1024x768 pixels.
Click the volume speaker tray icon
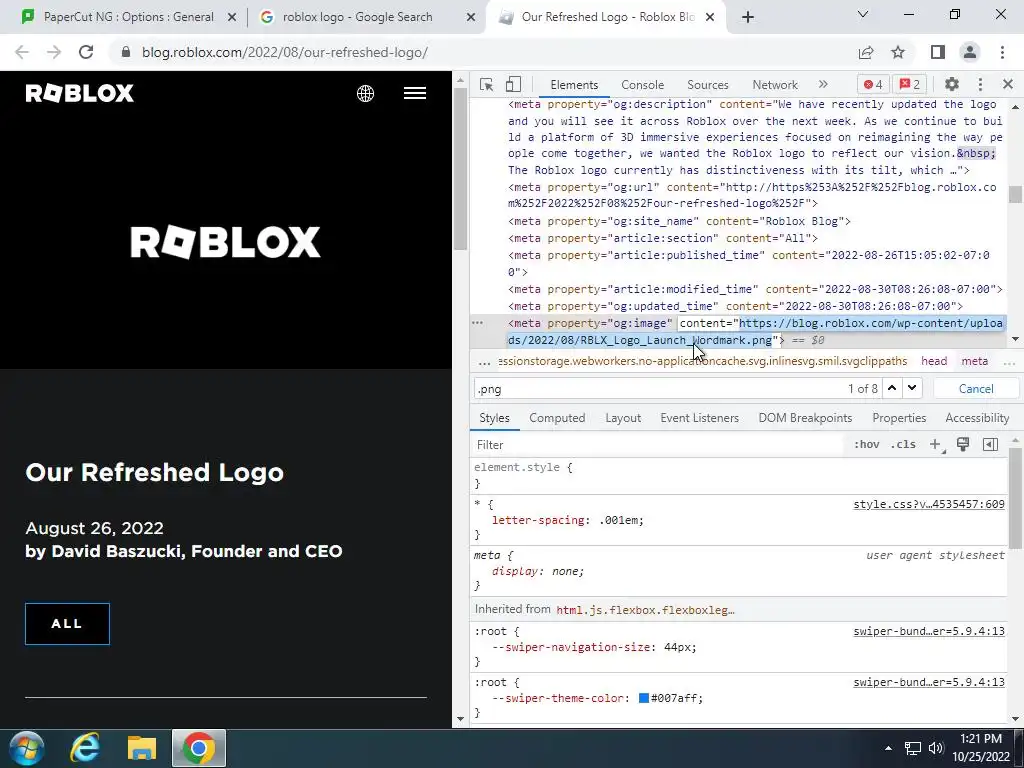[935, 748]
